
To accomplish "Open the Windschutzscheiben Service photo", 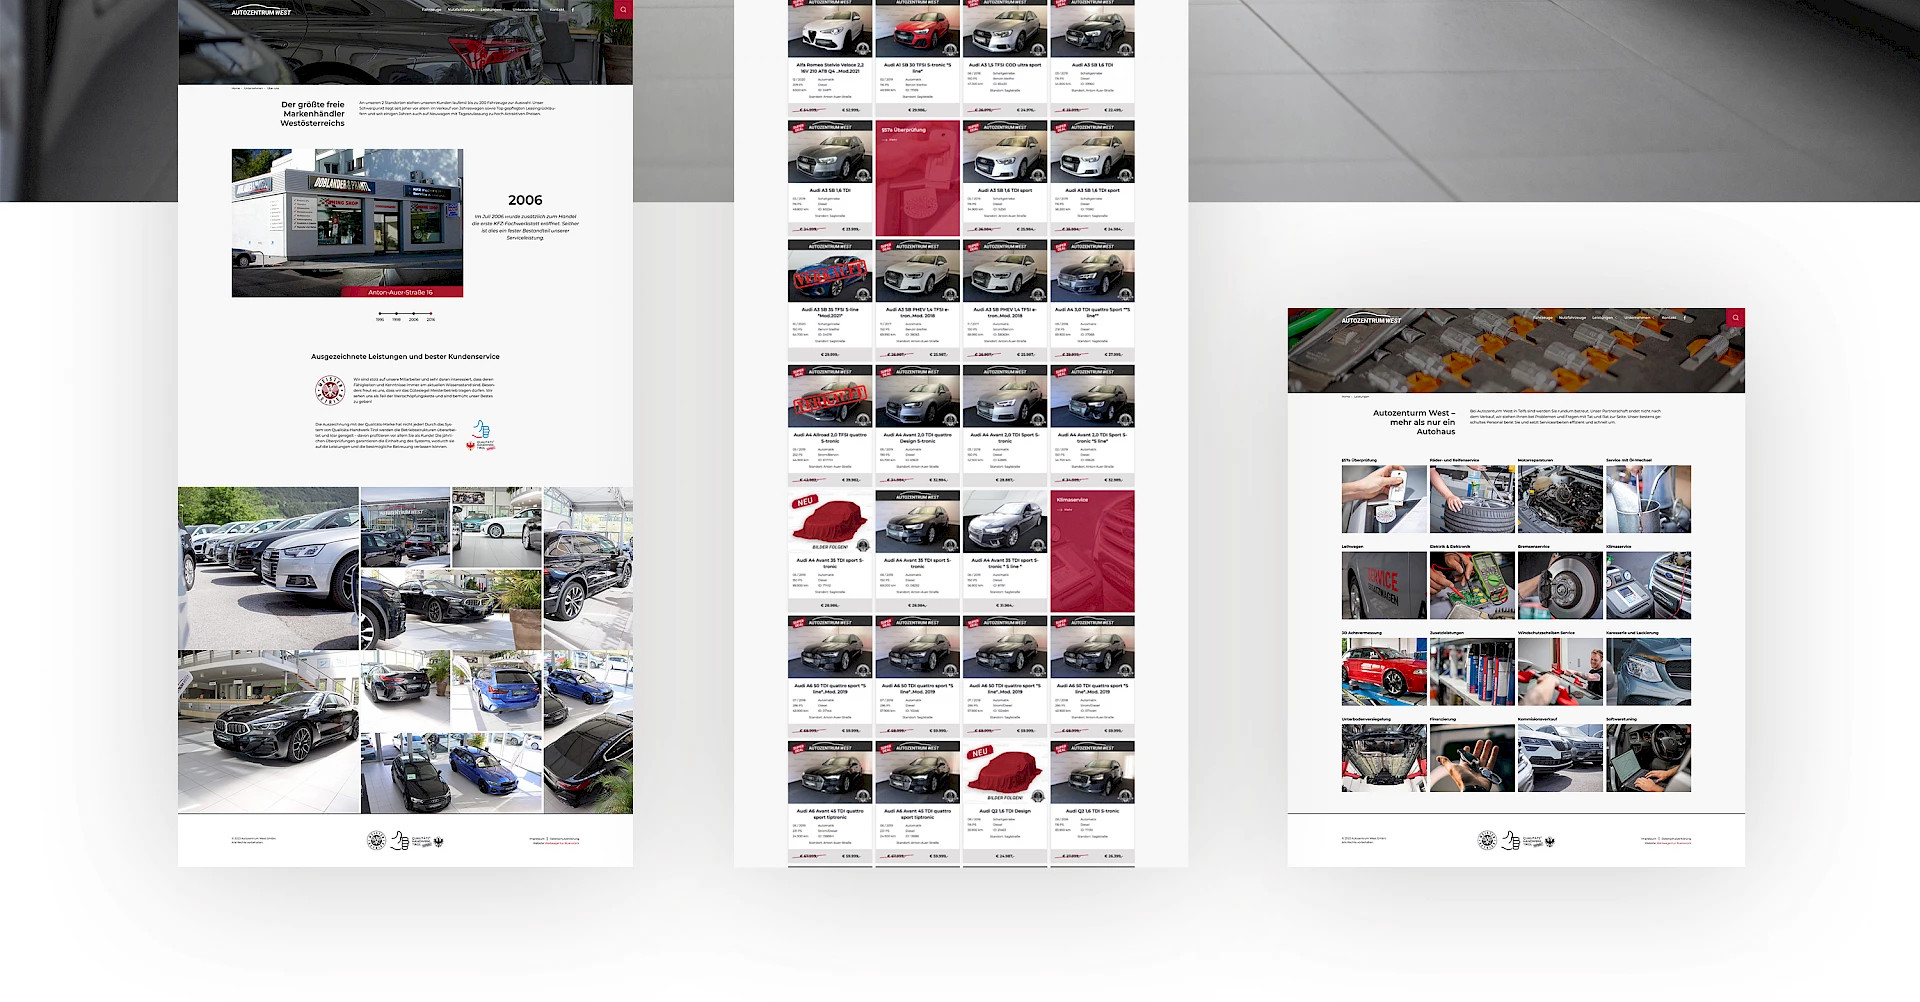I will [1560, 672].
